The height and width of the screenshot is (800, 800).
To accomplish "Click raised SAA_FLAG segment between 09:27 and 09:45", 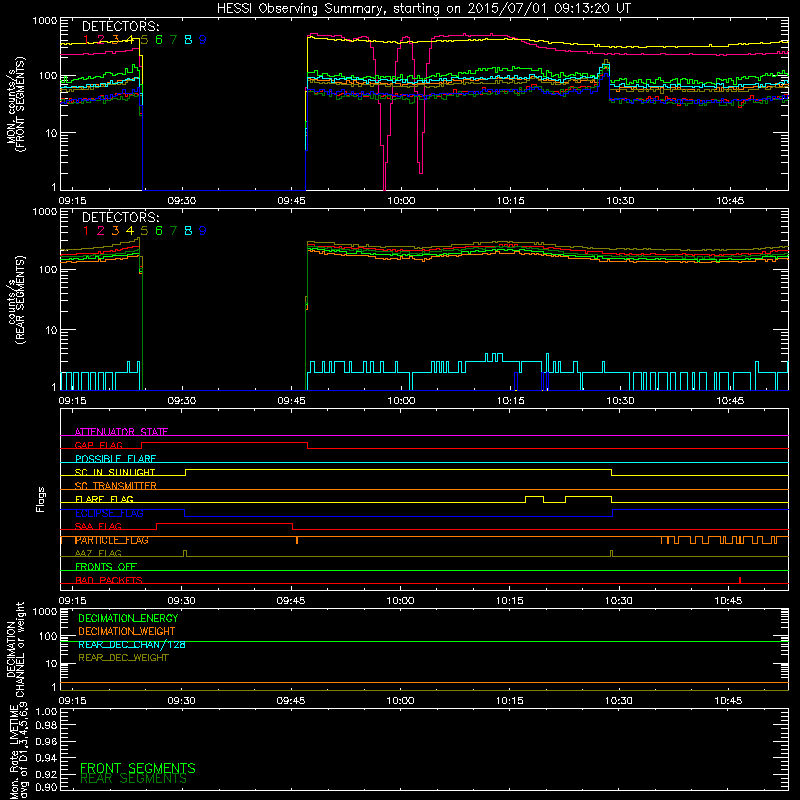I will pyautogui.click(x=224, y=523).
